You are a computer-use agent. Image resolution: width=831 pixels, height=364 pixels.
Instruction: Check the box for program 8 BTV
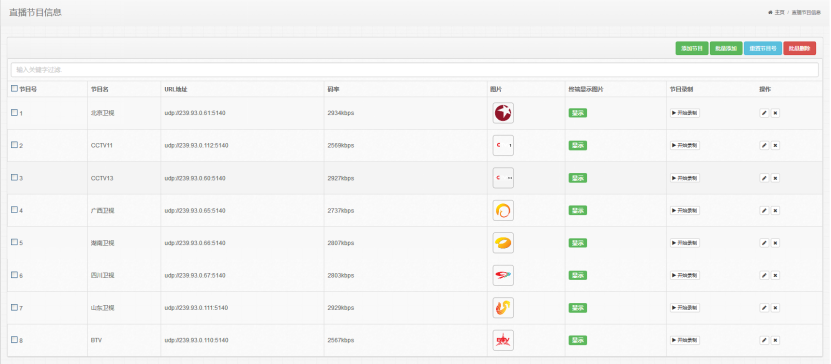pos(14,340)
